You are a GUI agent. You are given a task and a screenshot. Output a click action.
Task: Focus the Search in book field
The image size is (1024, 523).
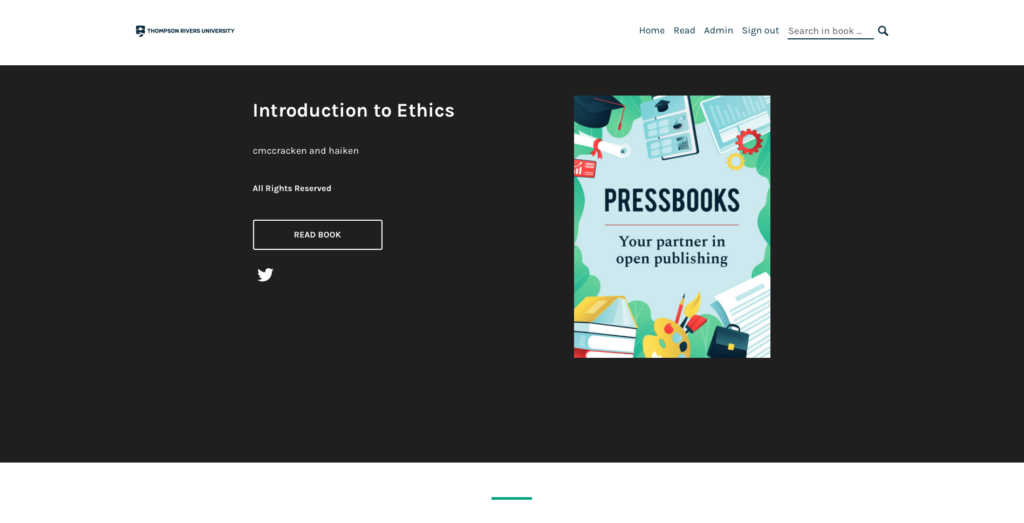click(830, 31)
